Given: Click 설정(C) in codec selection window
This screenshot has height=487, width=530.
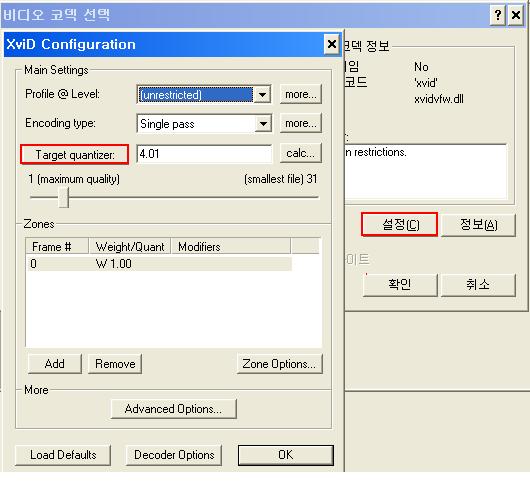Looking at the screenshot, I should pos(400,224).
